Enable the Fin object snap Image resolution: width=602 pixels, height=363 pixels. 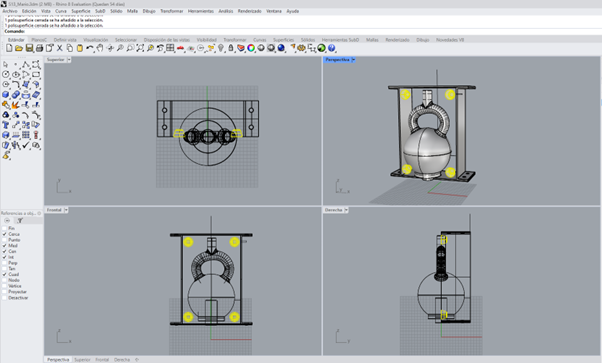pyautogui.click(x=5, y=228)
